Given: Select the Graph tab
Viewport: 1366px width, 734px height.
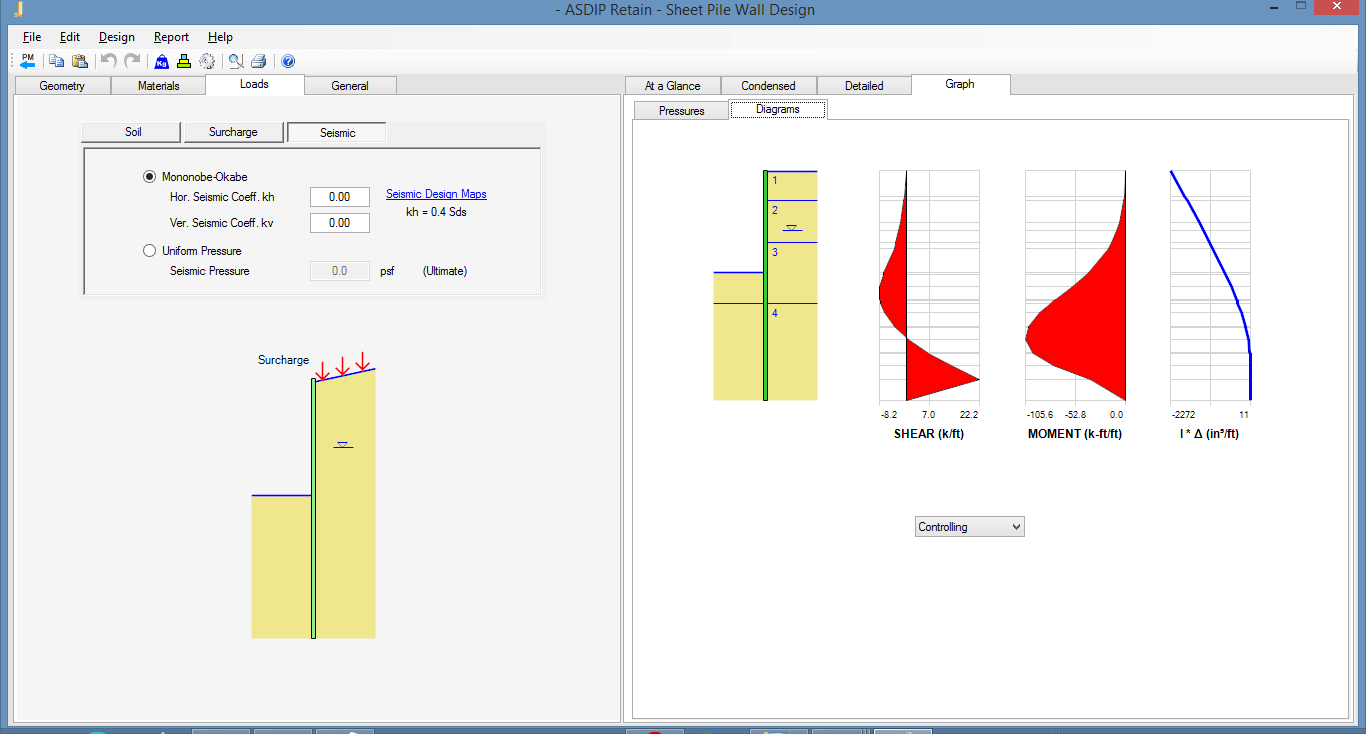Looking at the screenshot, I should click(x=960, y=84).
